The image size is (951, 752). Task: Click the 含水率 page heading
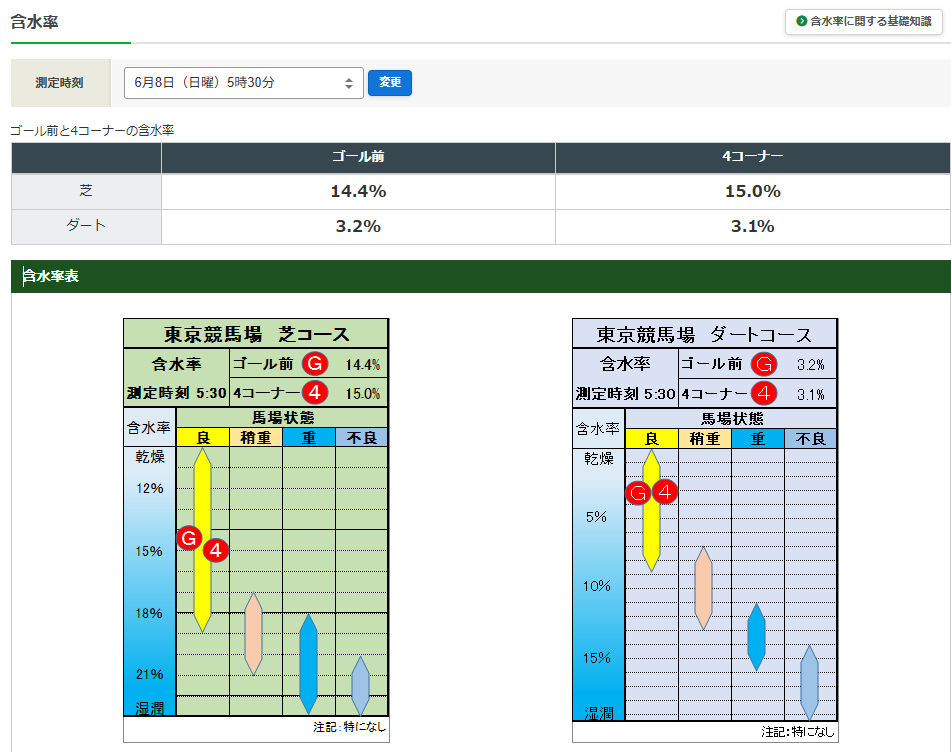click(x=35, y=22)
